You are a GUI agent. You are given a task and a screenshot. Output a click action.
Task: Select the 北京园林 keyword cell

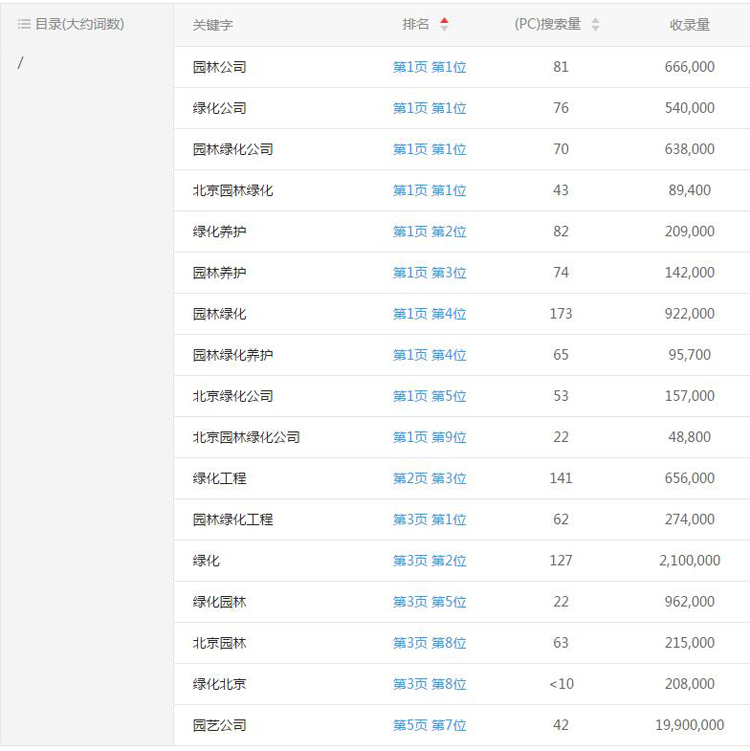tap(219, 643)
